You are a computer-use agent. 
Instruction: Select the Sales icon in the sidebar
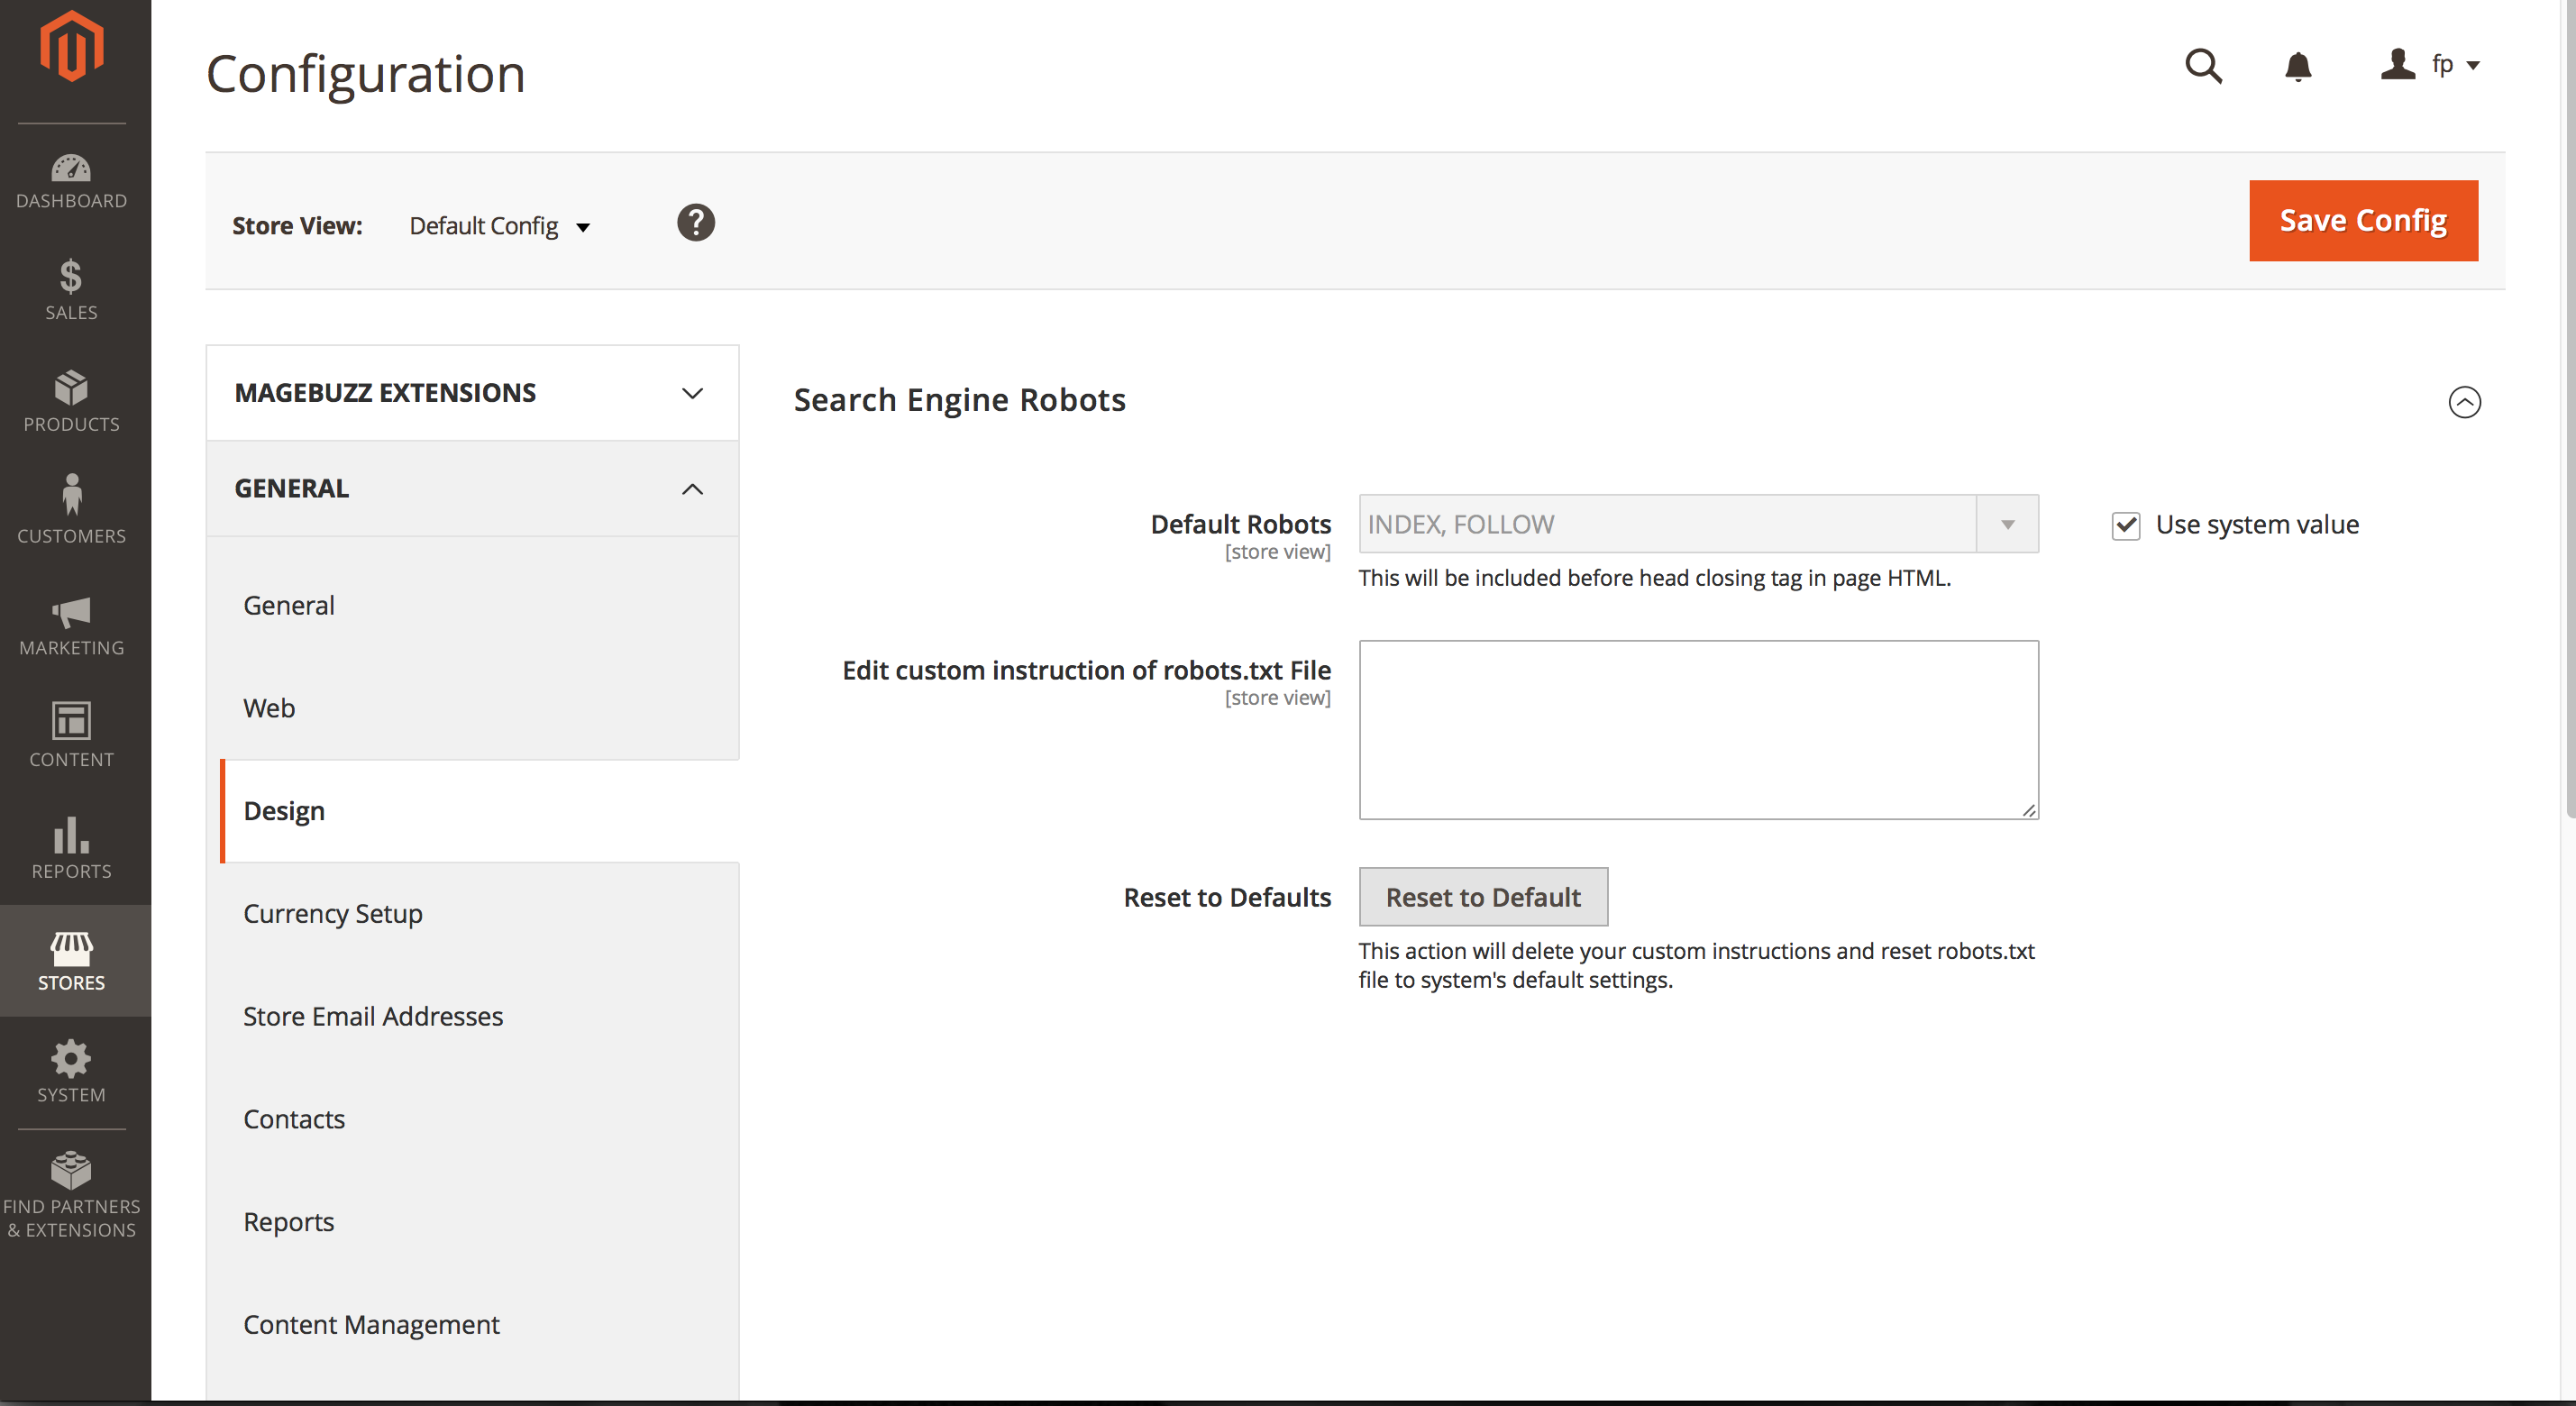(x=71, y=292)
